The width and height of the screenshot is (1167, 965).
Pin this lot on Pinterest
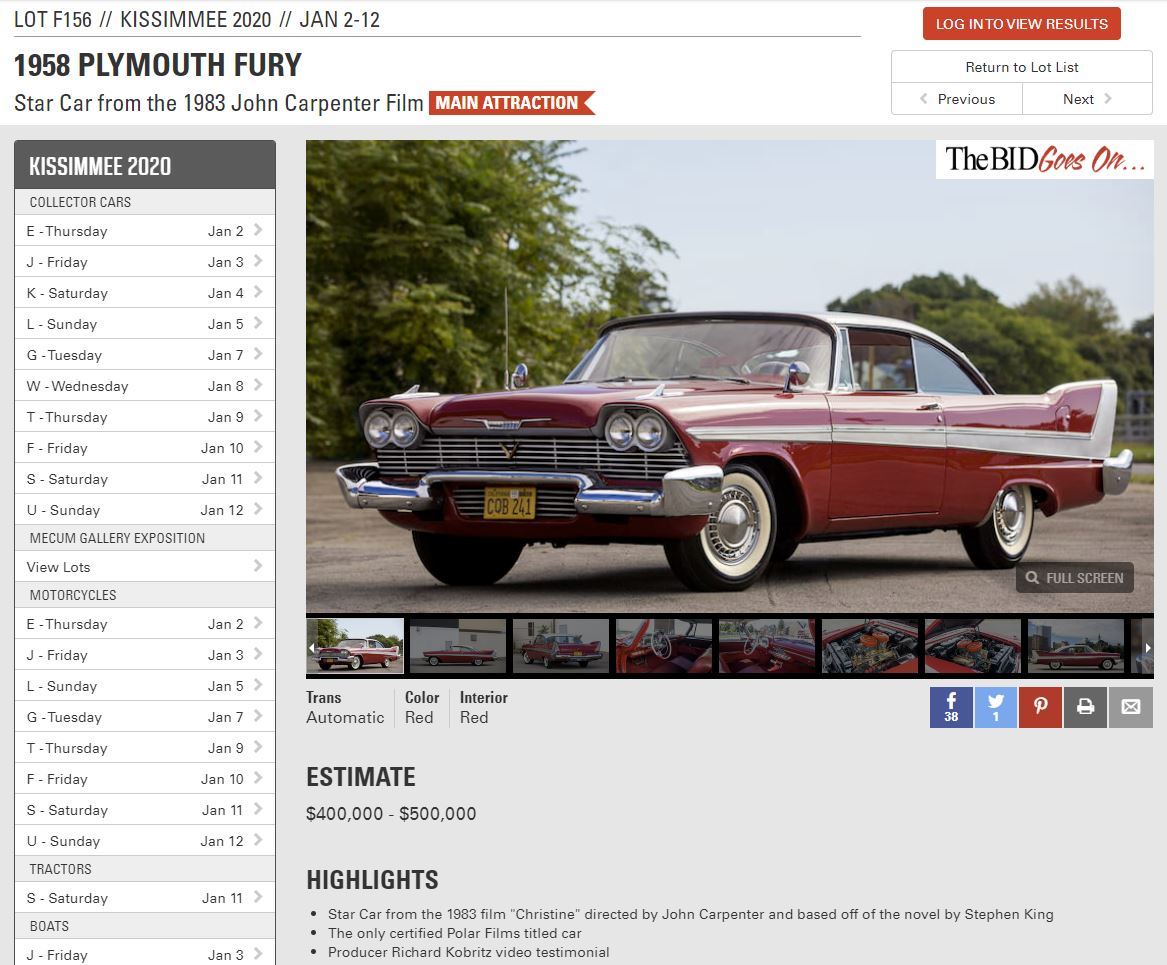tap(1040, 707)
